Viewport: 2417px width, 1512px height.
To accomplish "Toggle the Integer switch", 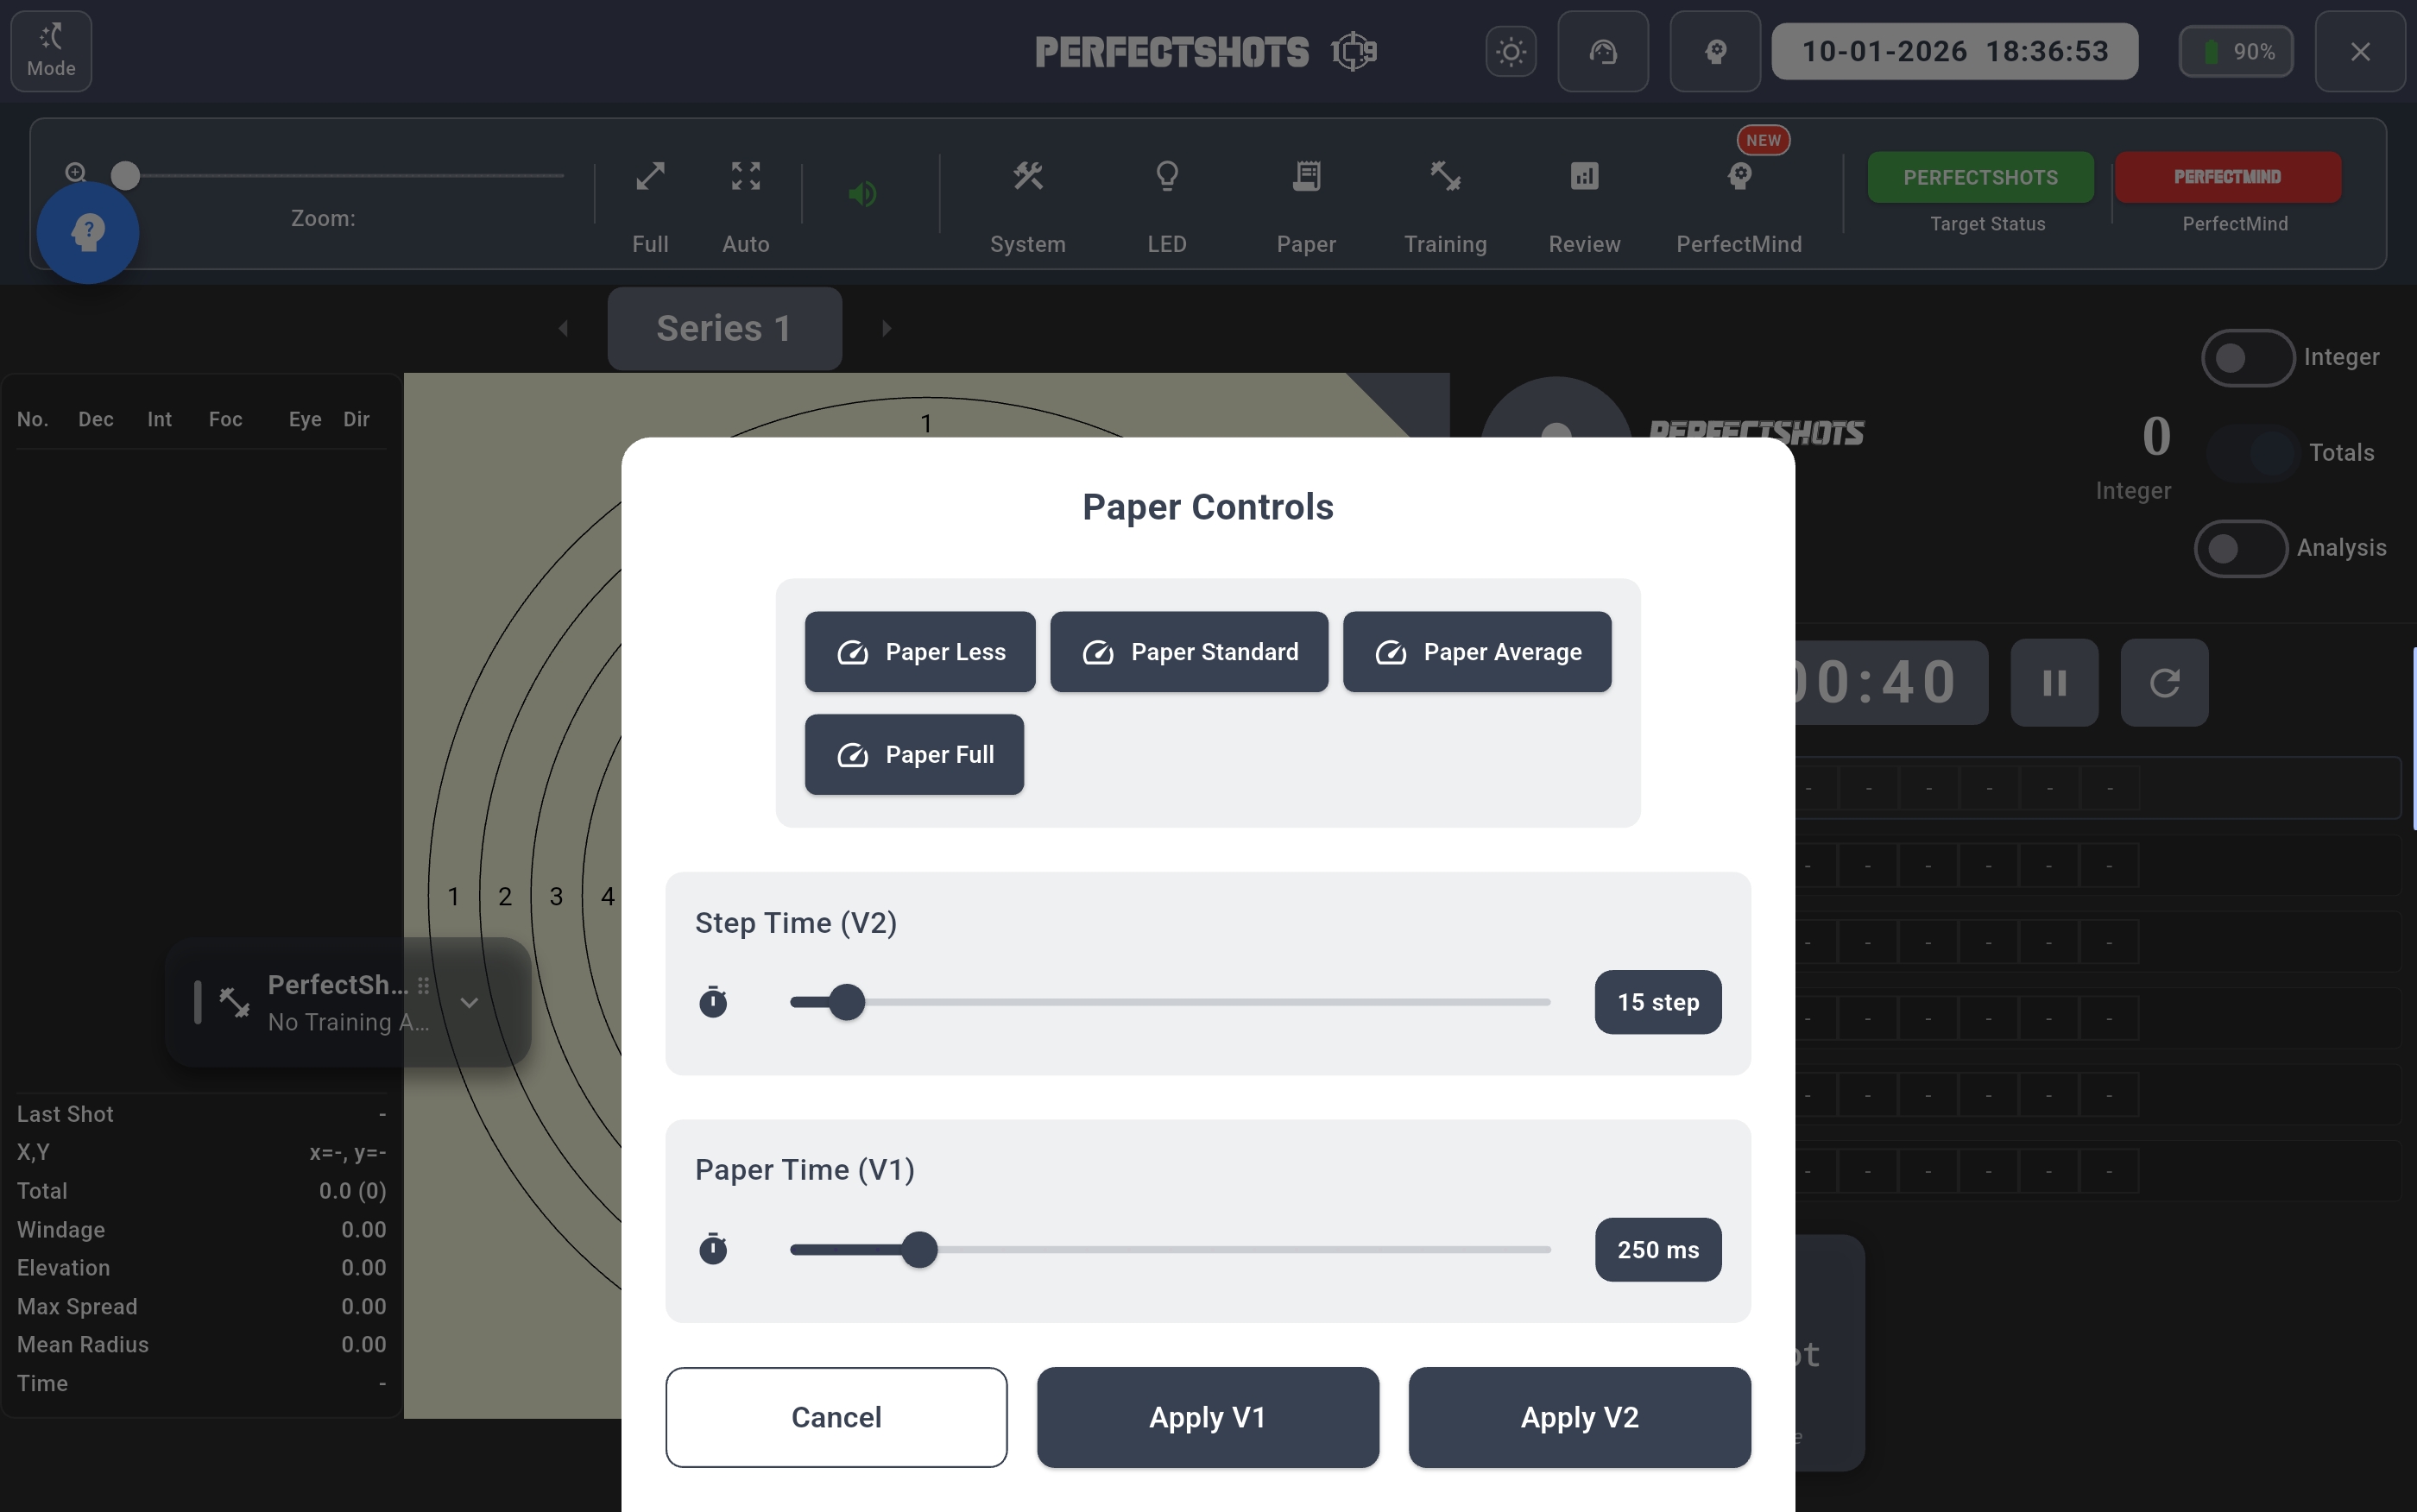I will pyautogui.click(x=2246, y=357).
